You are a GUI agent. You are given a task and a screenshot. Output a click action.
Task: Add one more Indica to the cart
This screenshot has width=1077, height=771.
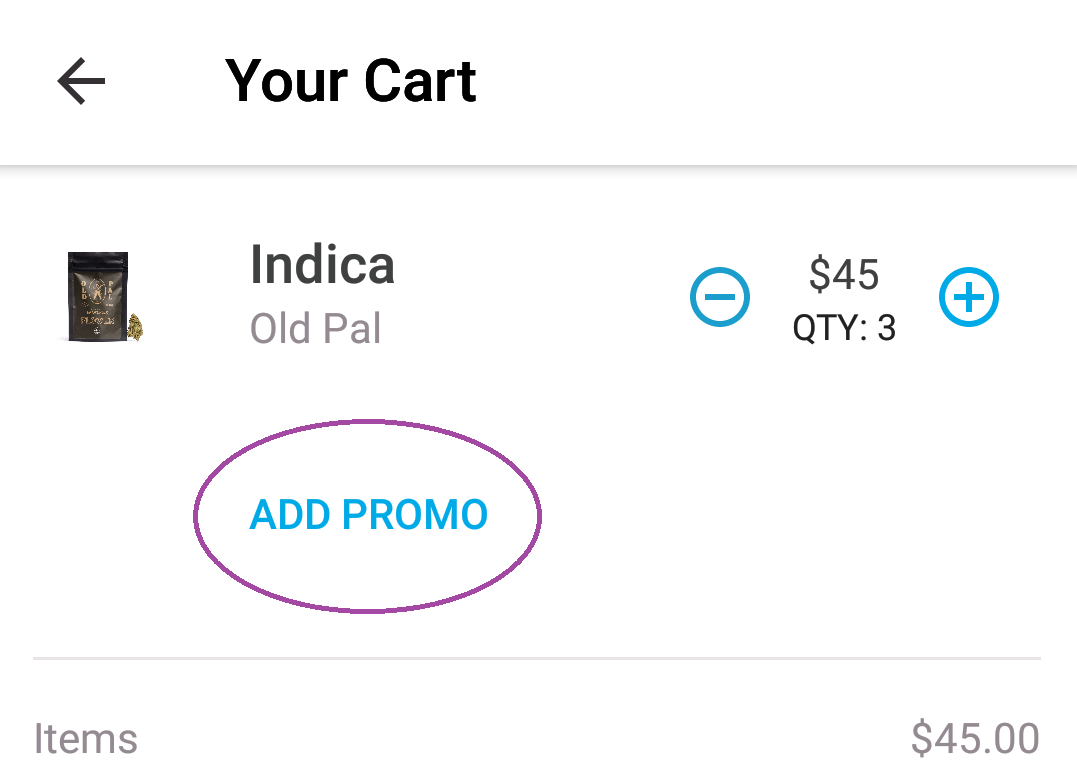968,297
